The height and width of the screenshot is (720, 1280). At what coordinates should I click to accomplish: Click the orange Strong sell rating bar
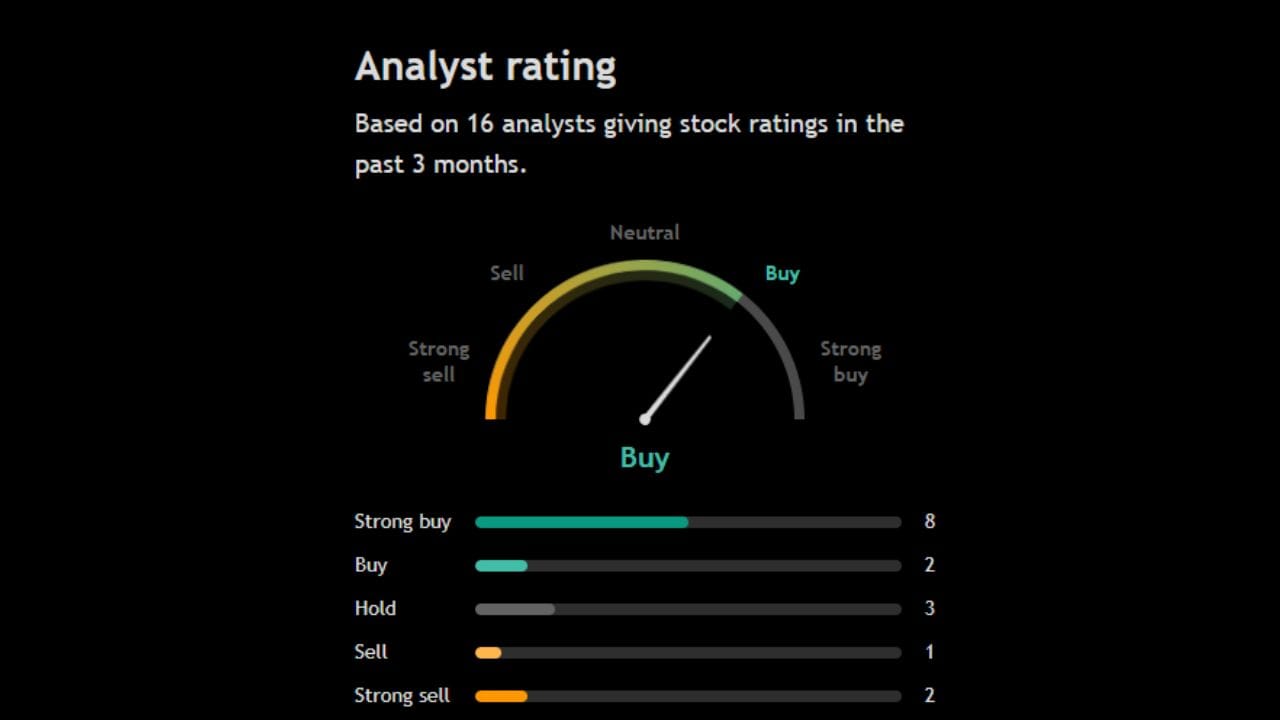tap(501, 696)
